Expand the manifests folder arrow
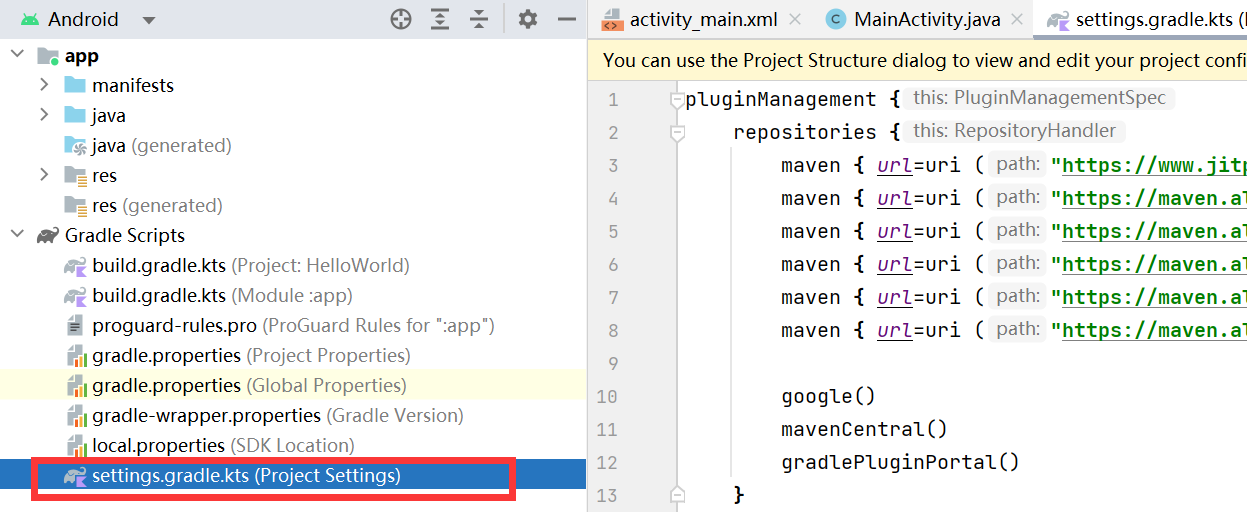This screenshot has width=1247, height=512. [44, 85]
